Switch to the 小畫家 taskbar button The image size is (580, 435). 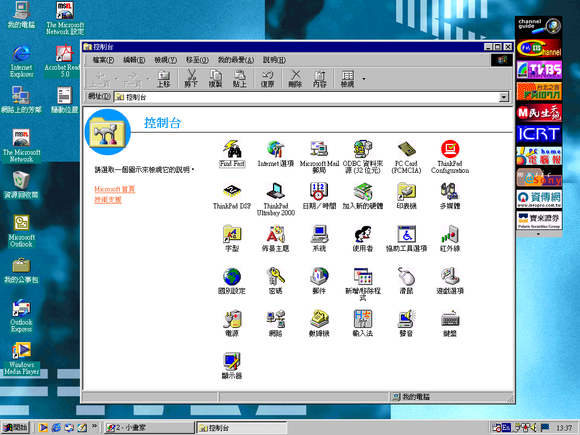(x=149, y=428)
